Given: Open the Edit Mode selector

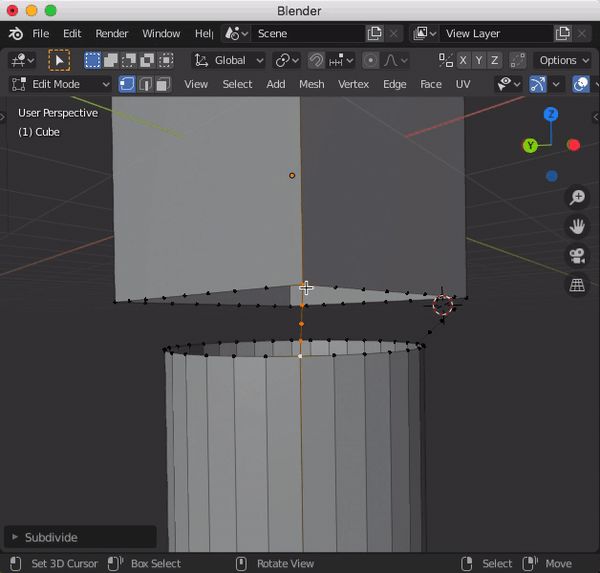Looking at the screenshot, I should (x=60, y=84).
